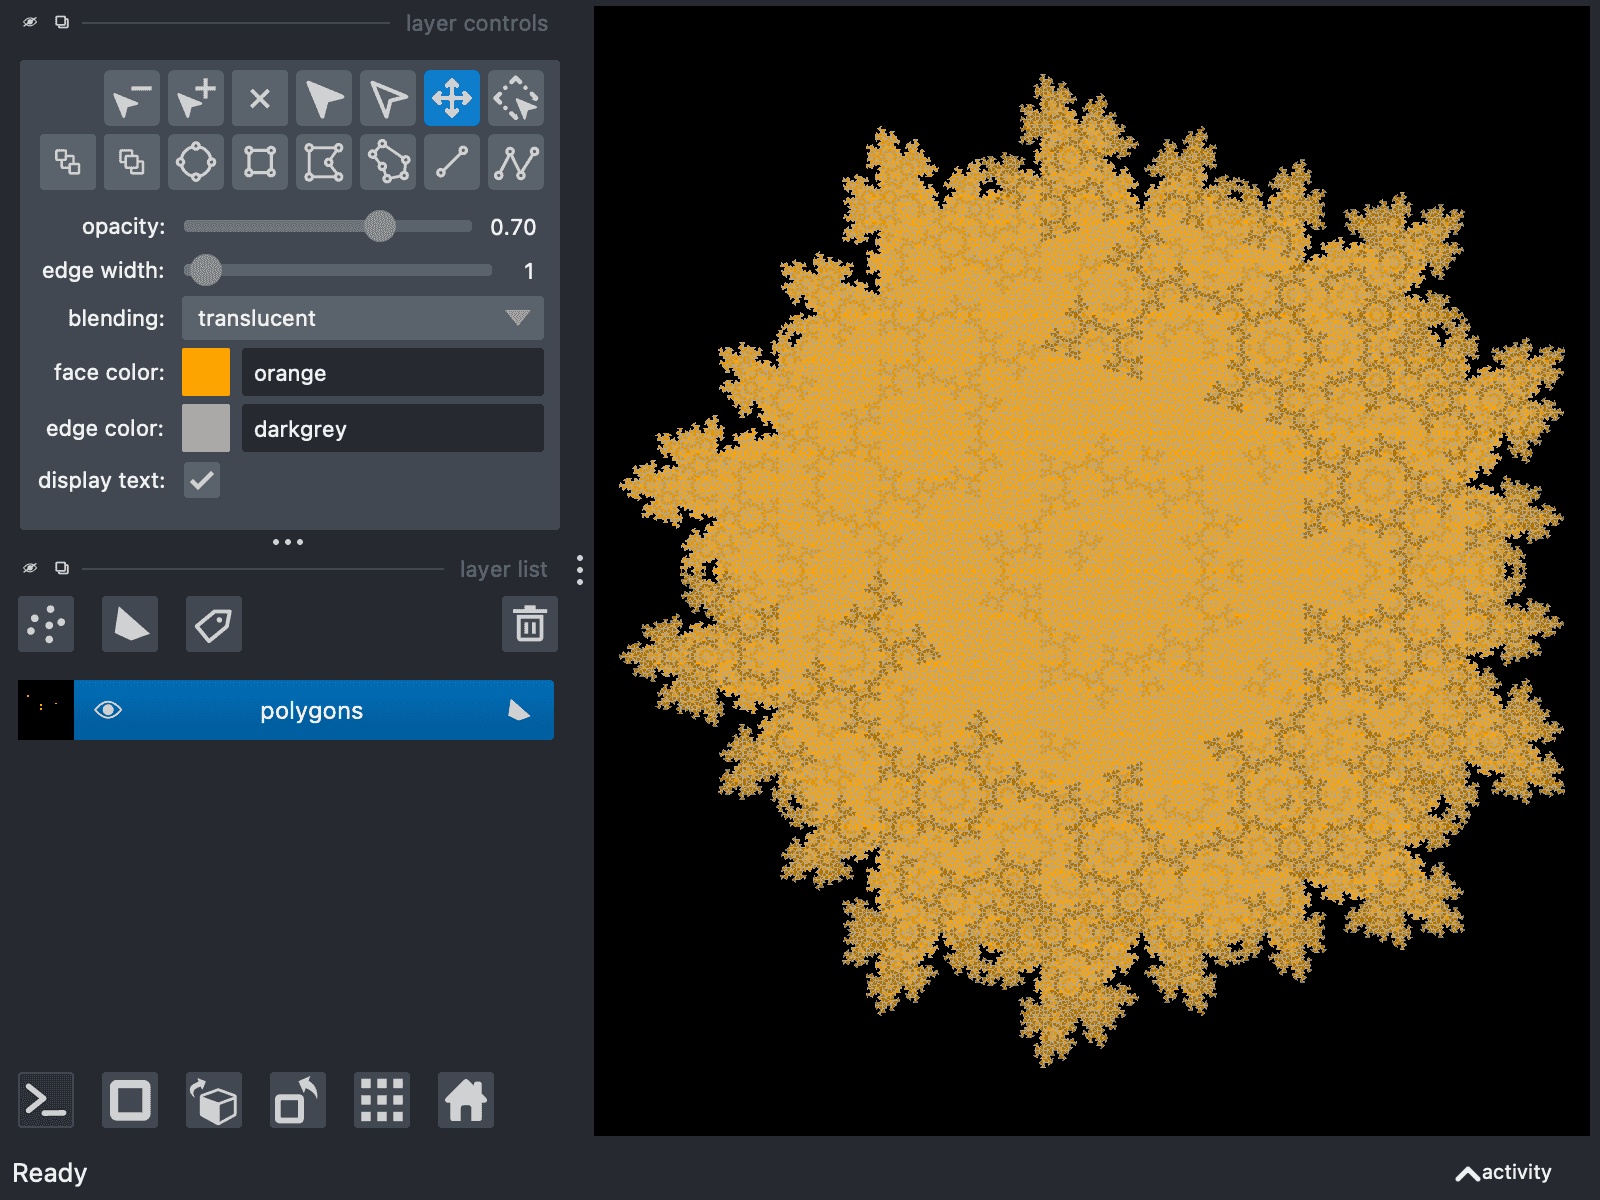Select the polygons layer row
This screenshot has width=1600, height=1200.
[286, 710]
